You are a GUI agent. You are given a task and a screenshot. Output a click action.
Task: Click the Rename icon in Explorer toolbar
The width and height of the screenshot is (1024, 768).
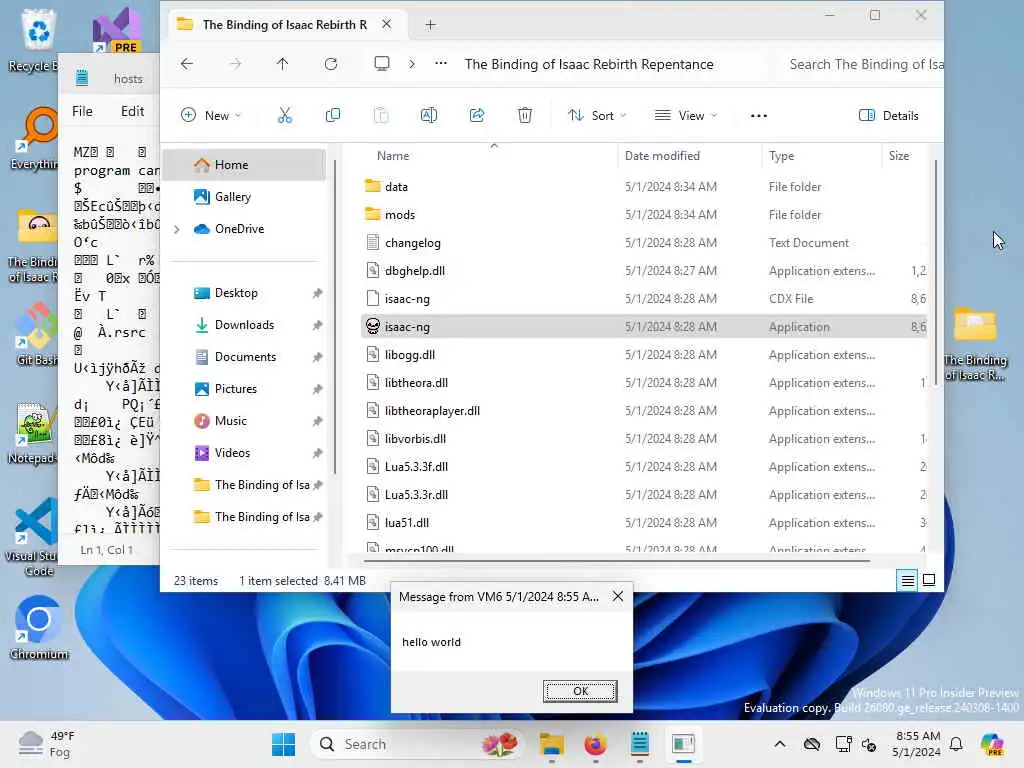[429, 116]
